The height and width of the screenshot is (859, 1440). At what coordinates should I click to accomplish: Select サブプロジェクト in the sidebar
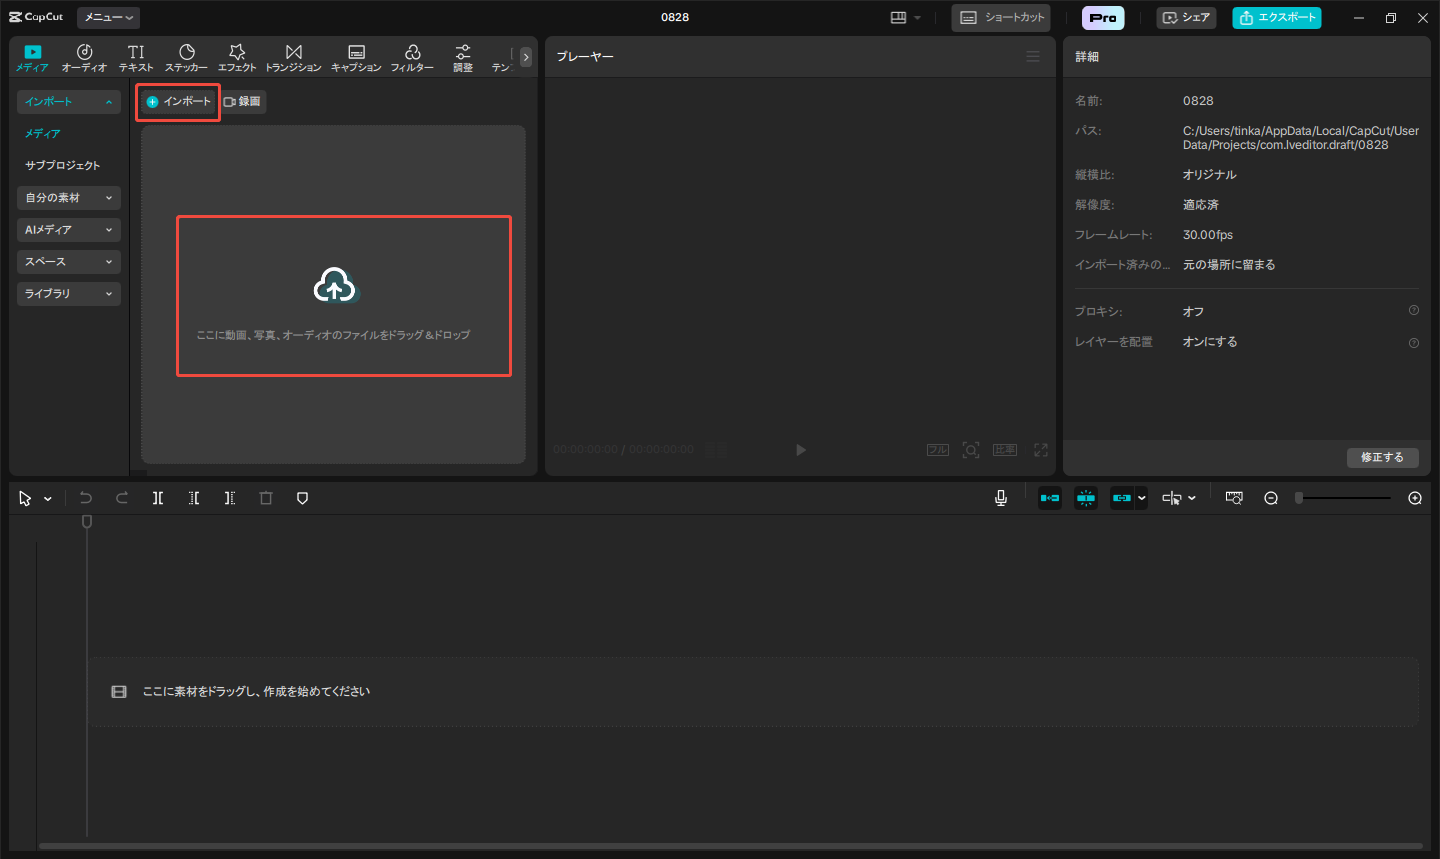[63, 166]
